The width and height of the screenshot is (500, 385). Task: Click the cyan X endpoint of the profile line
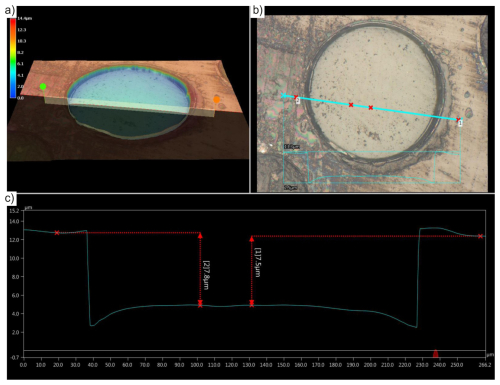284,96
